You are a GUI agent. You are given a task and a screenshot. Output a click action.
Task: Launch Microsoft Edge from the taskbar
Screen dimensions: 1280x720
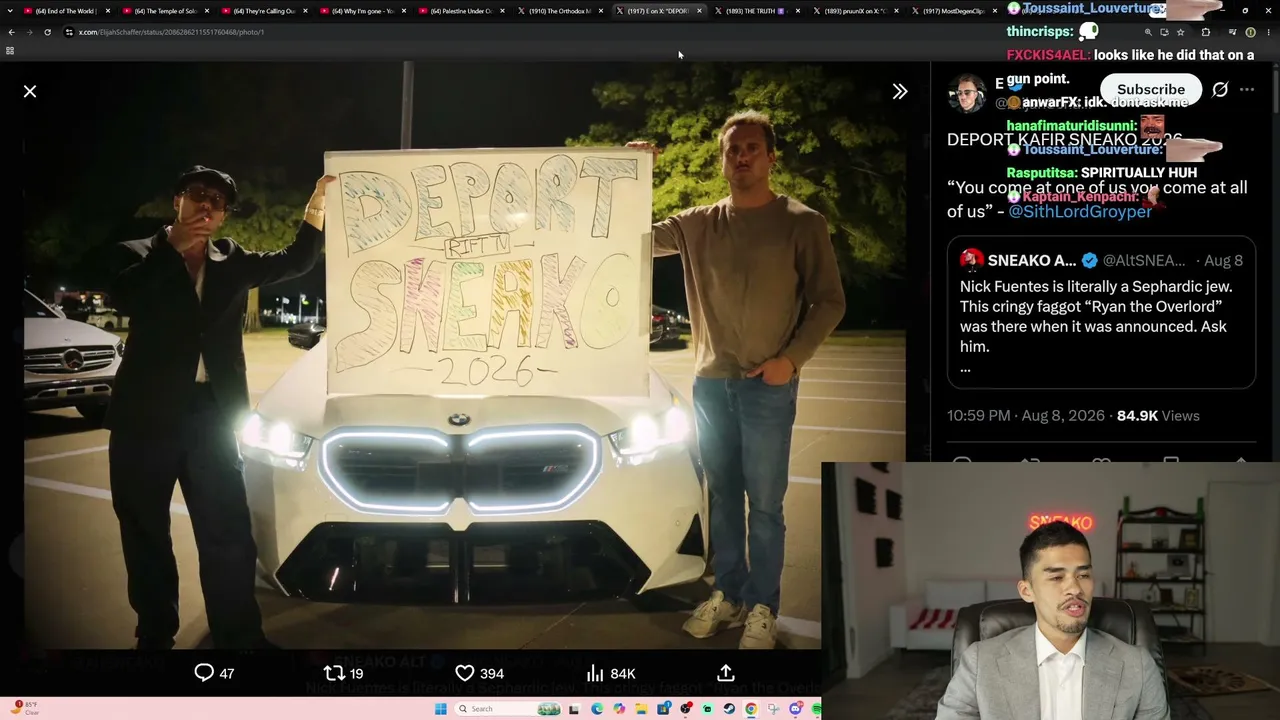pos(597,709)
